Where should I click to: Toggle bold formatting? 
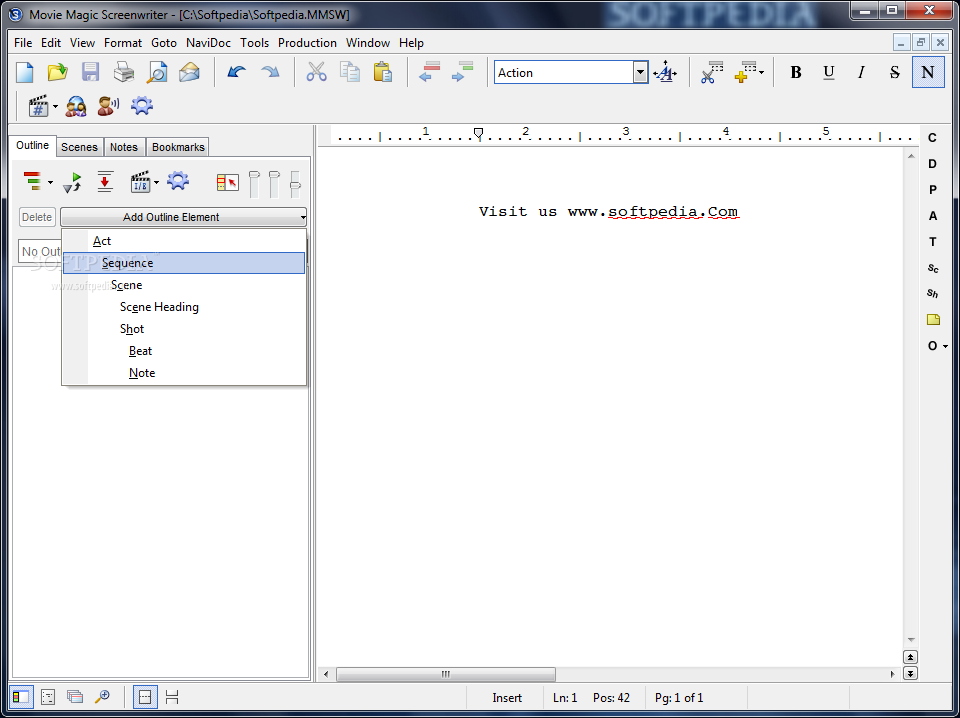click(795, 72)
